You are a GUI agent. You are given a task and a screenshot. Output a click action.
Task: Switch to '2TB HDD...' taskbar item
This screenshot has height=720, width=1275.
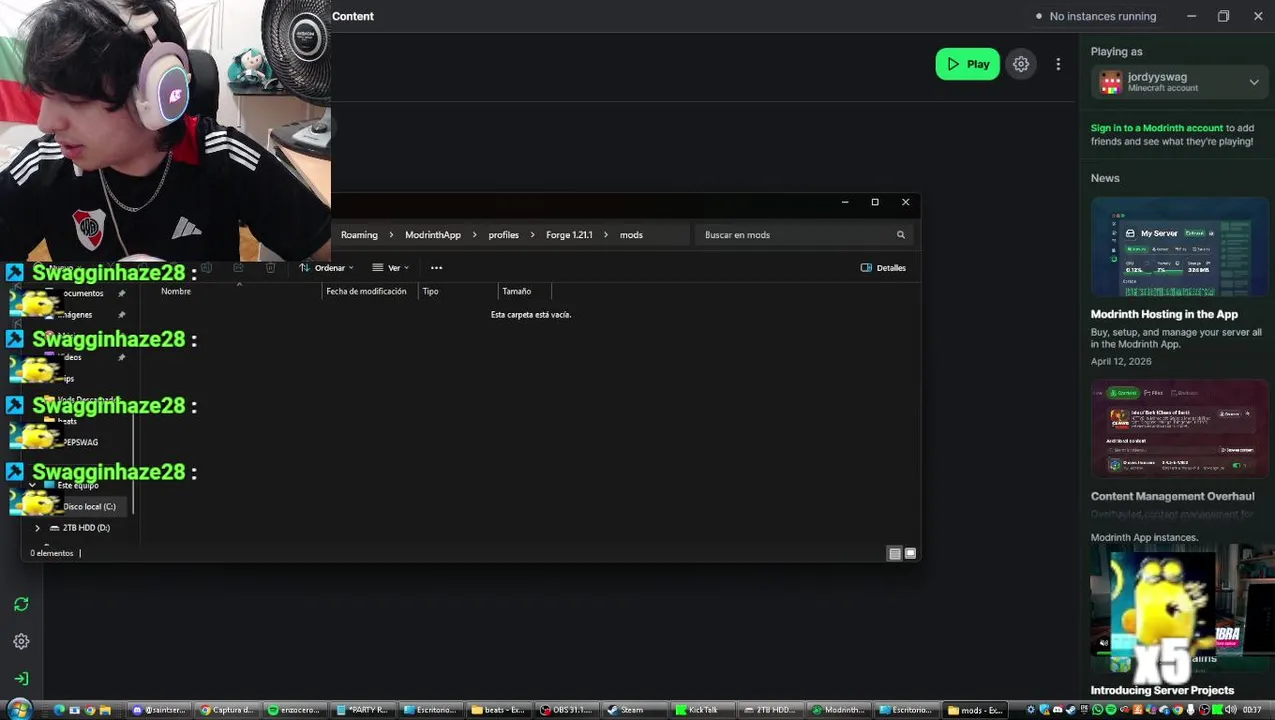point(769,710)
